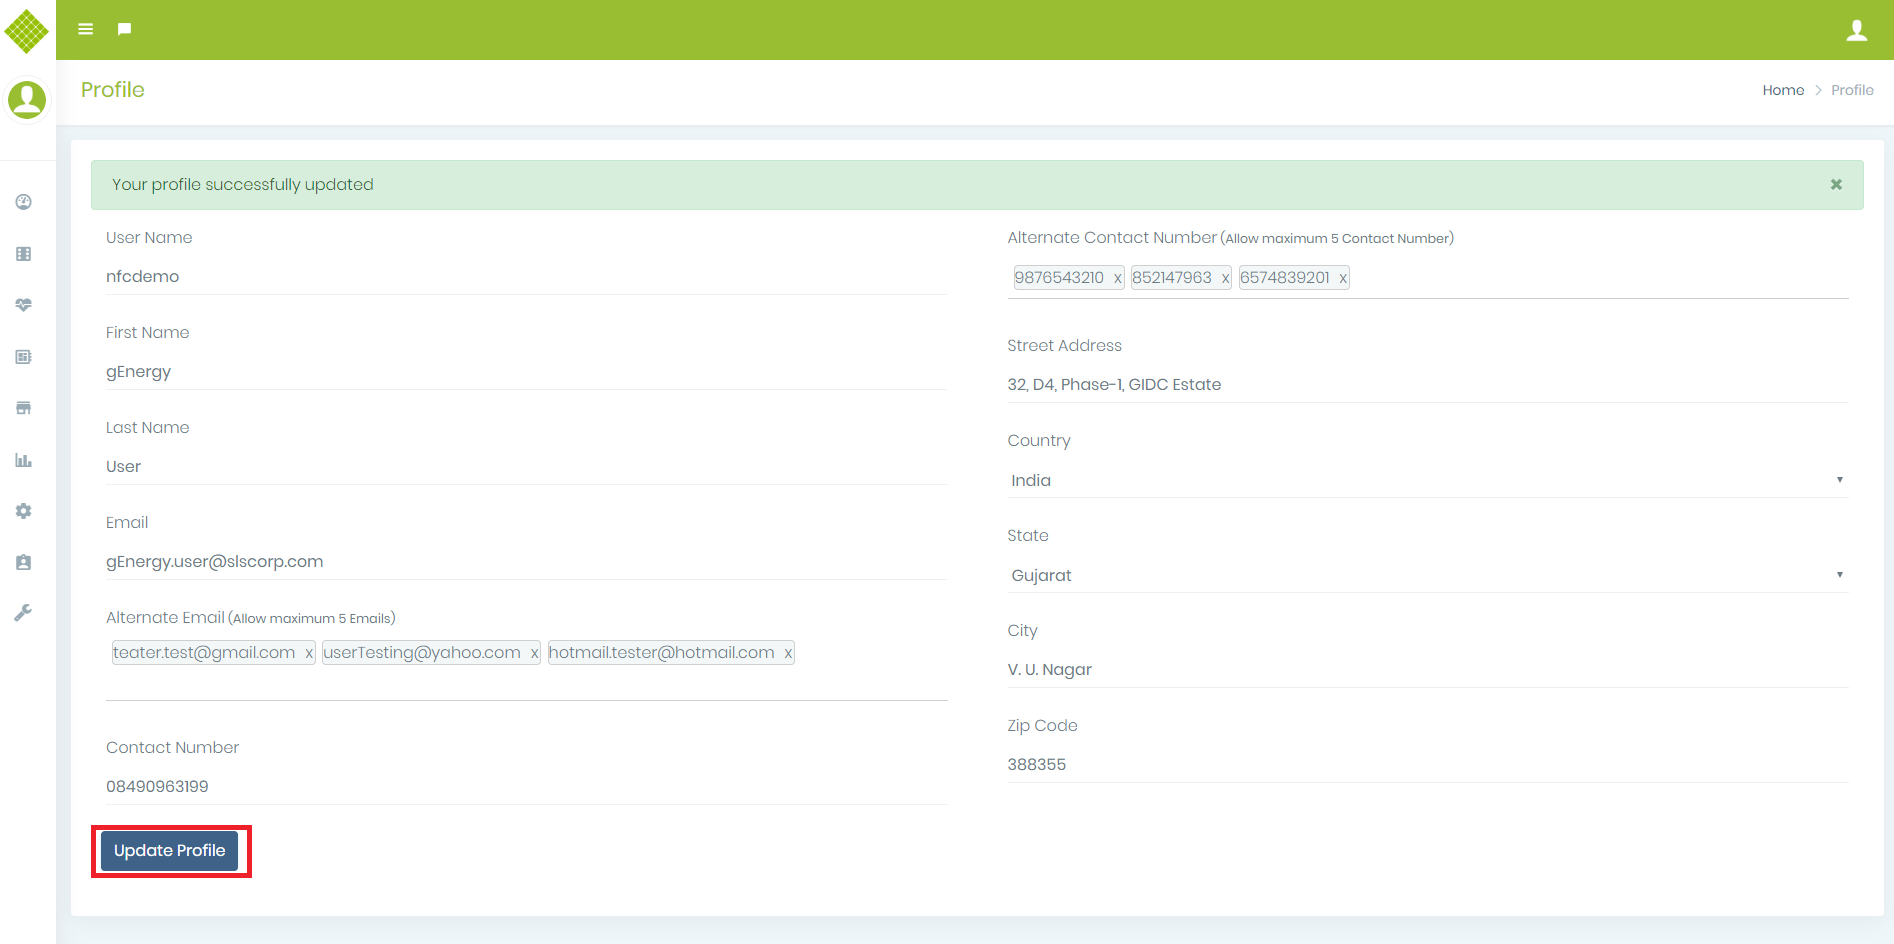This screenshot has height=944, width=1894.
Task: Toggle the hamburger menu icon
Action: [86, 29]
